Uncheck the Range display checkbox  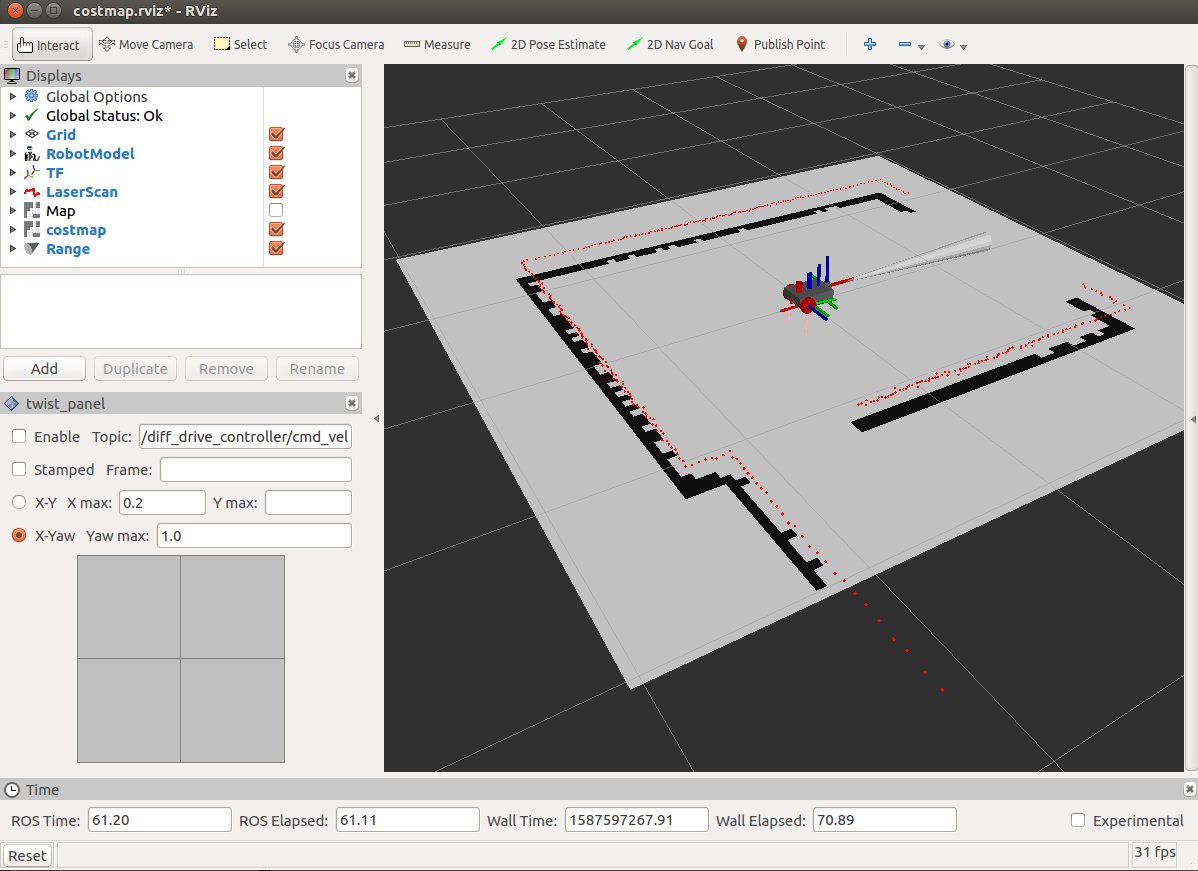[277, 248]
